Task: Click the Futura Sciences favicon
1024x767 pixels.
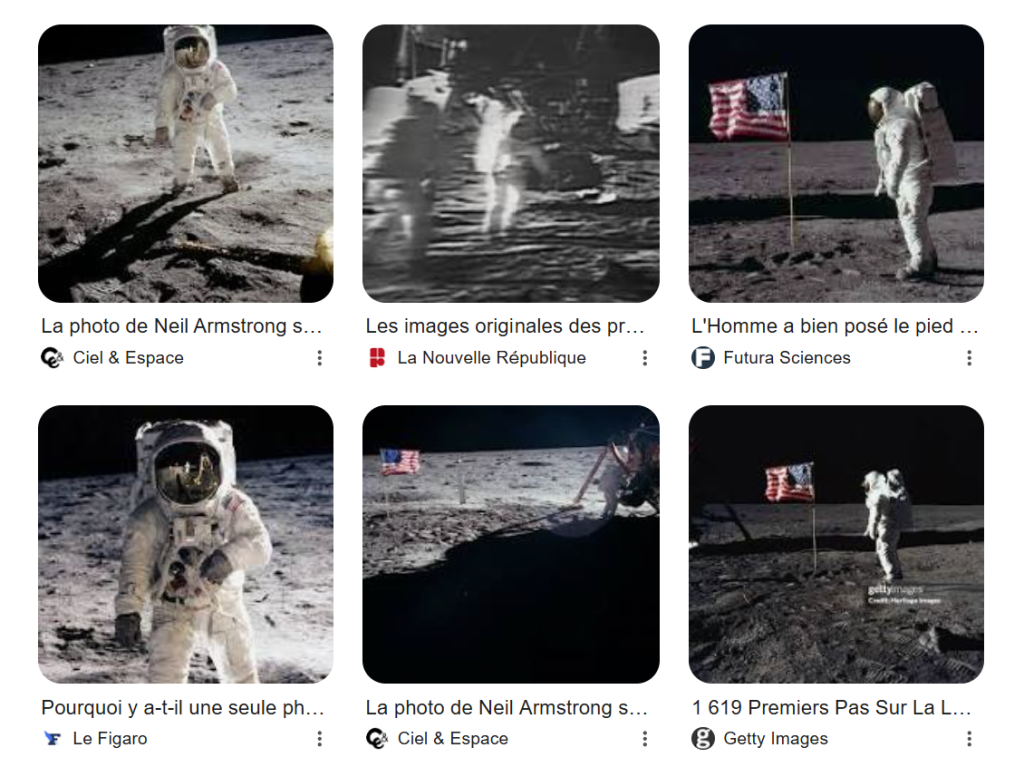Action: click(703, 357)
